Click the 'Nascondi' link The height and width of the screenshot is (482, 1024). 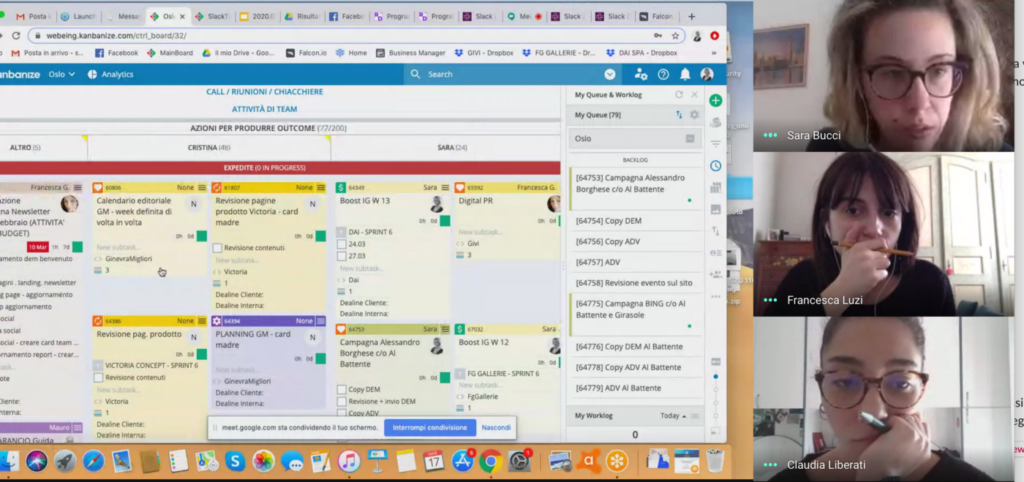[x=496, y=427]
